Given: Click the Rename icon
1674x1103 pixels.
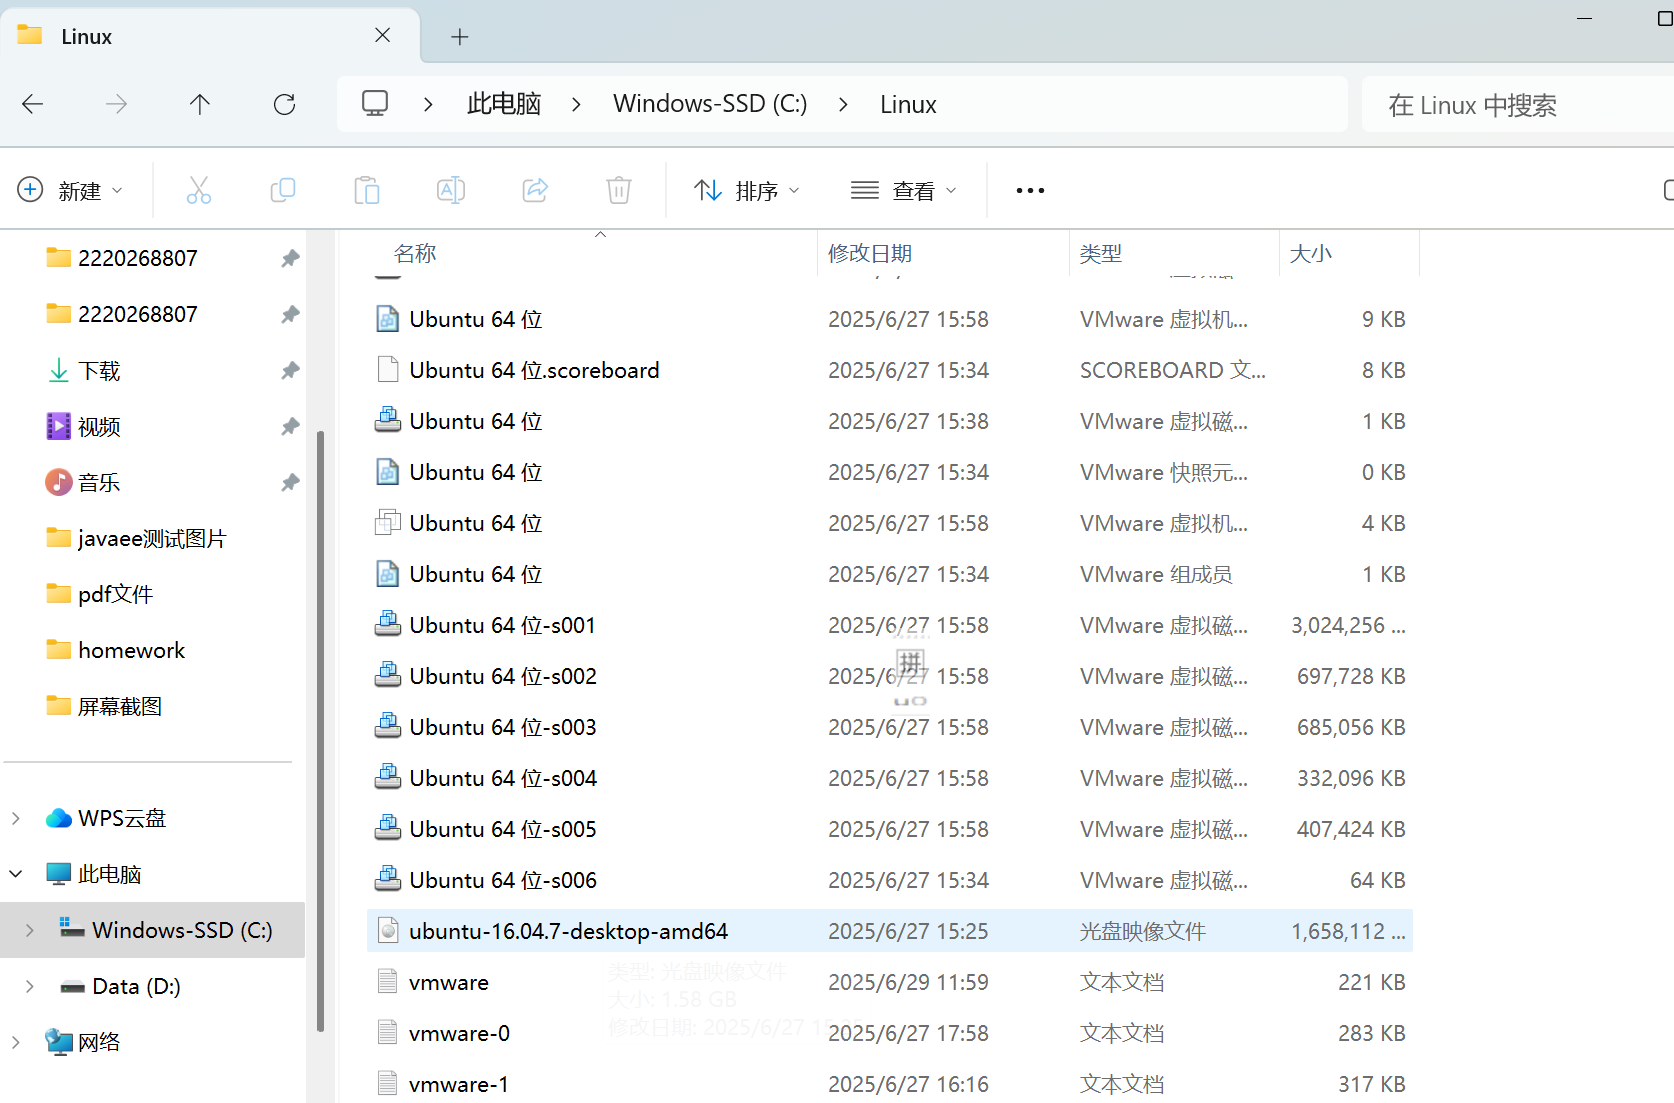Looking at the screenshot, I should pyautogui.click(x=450, y=190).
